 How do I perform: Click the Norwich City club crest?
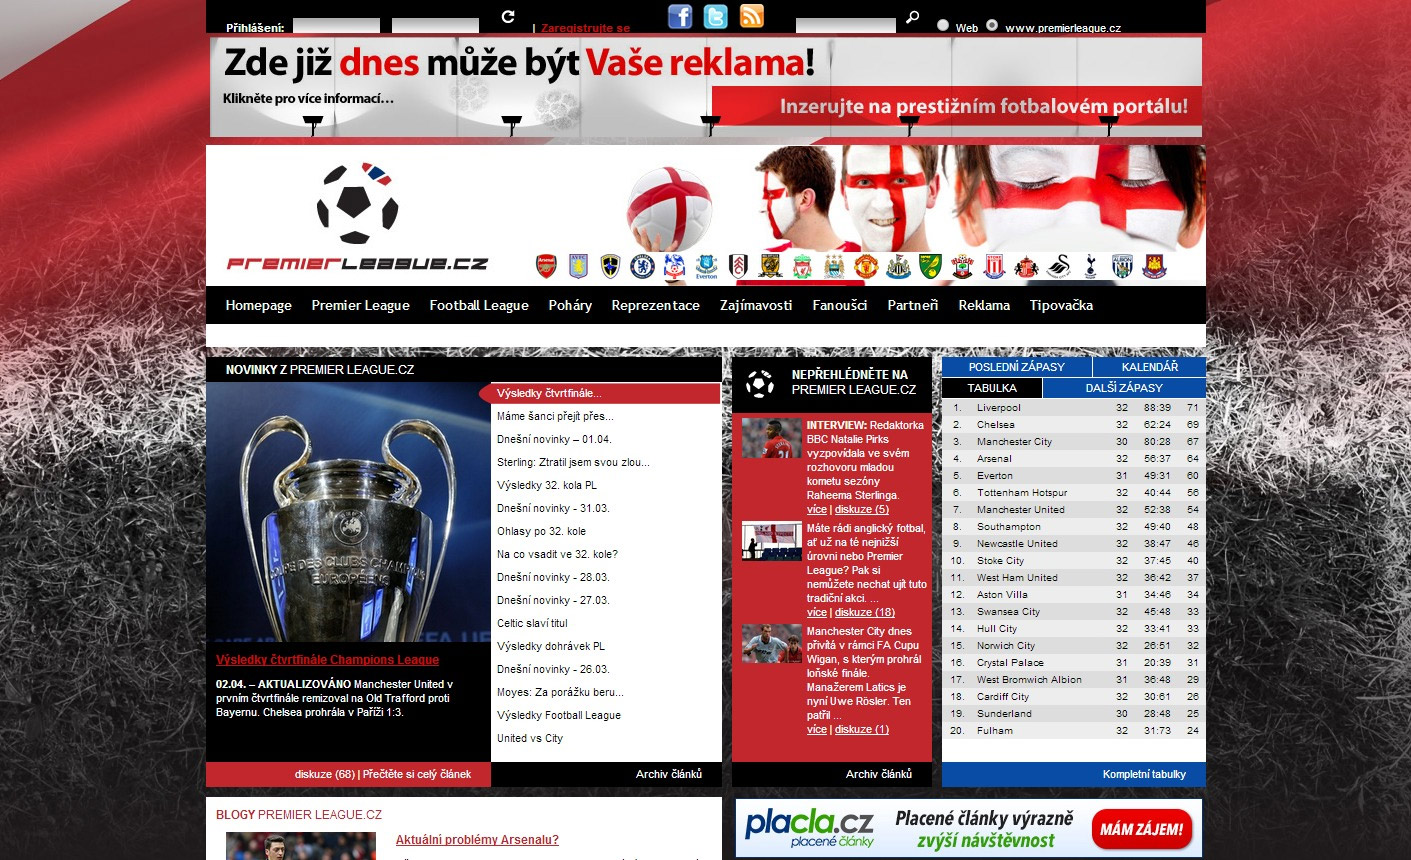click(930, 266)
